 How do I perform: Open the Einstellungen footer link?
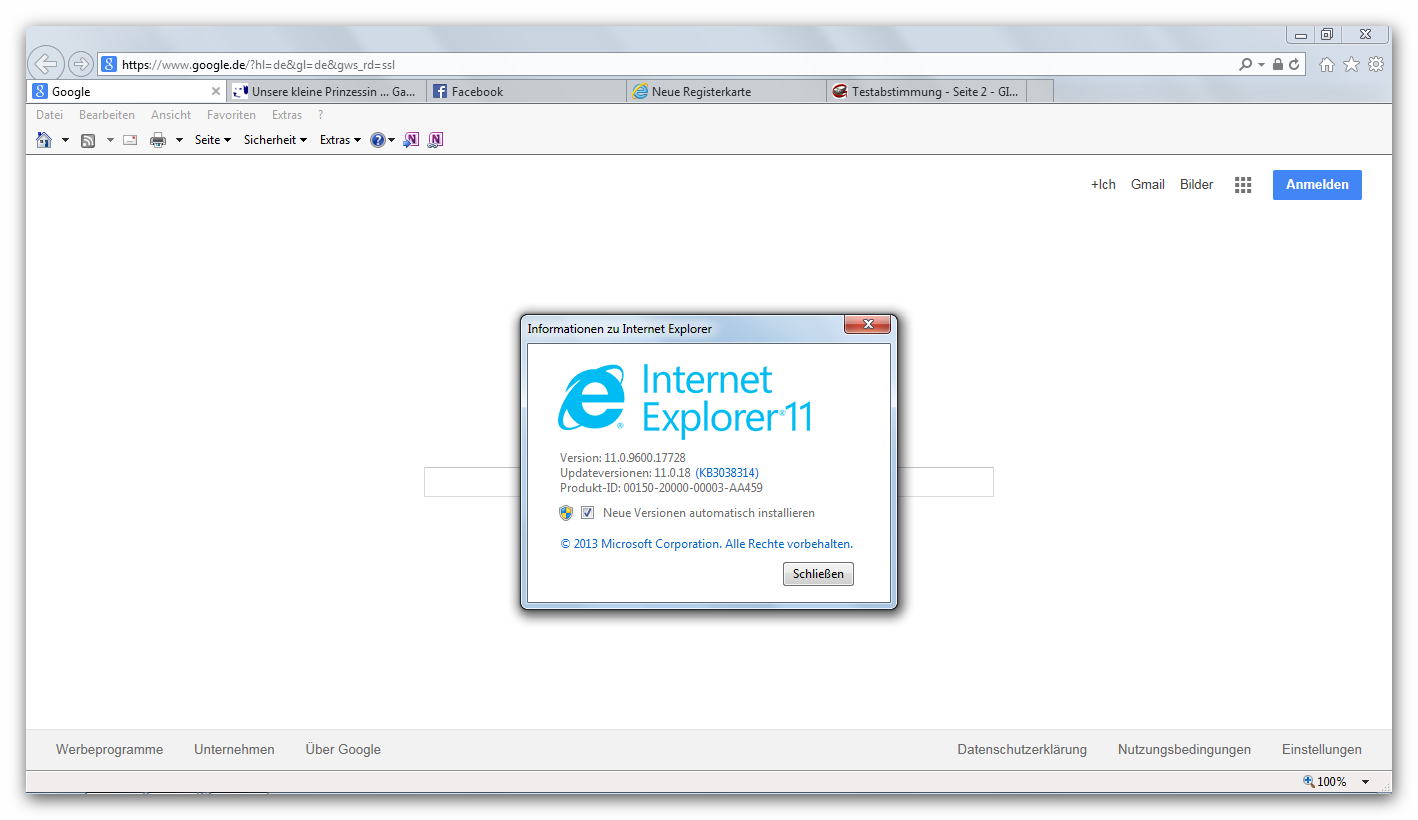pos(1322,750)
